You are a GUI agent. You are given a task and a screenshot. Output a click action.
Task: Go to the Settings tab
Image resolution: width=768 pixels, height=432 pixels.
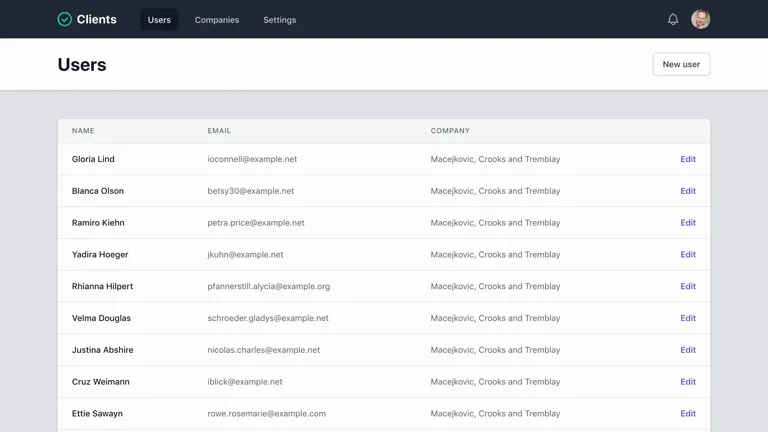(x=280, y=20)
